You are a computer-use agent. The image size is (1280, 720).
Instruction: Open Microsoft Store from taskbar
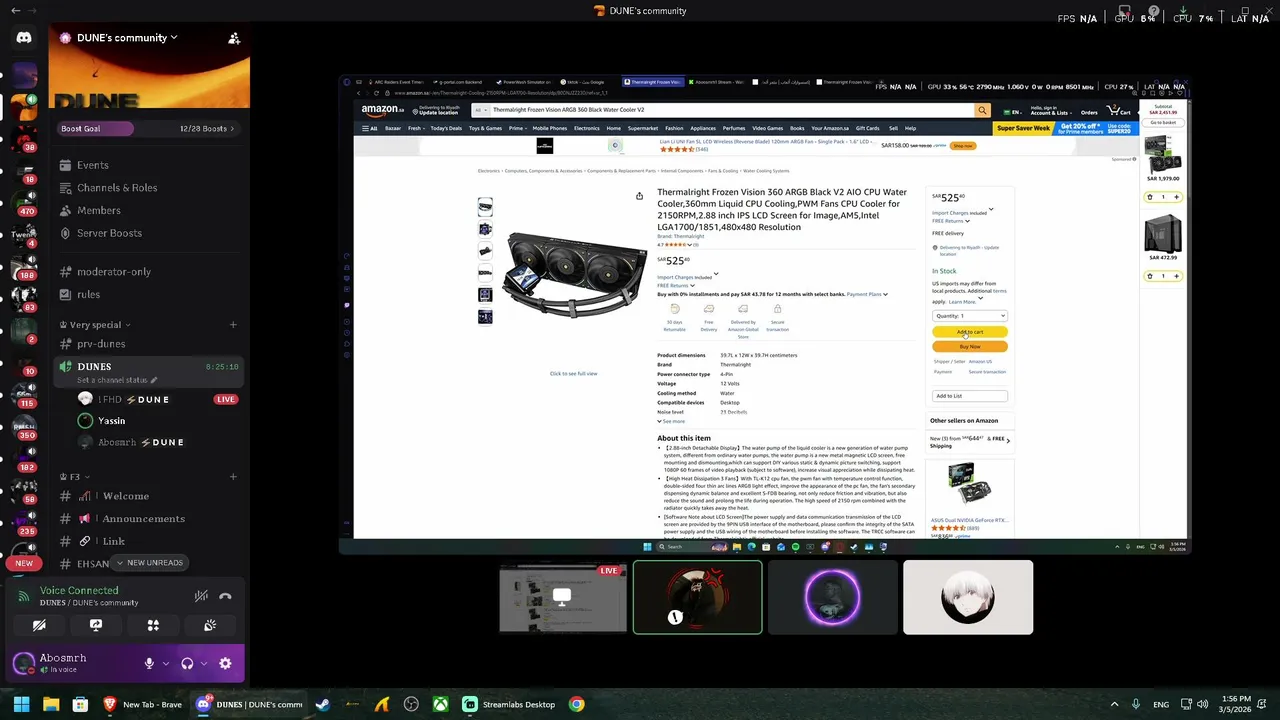click(x=80, y=704)
